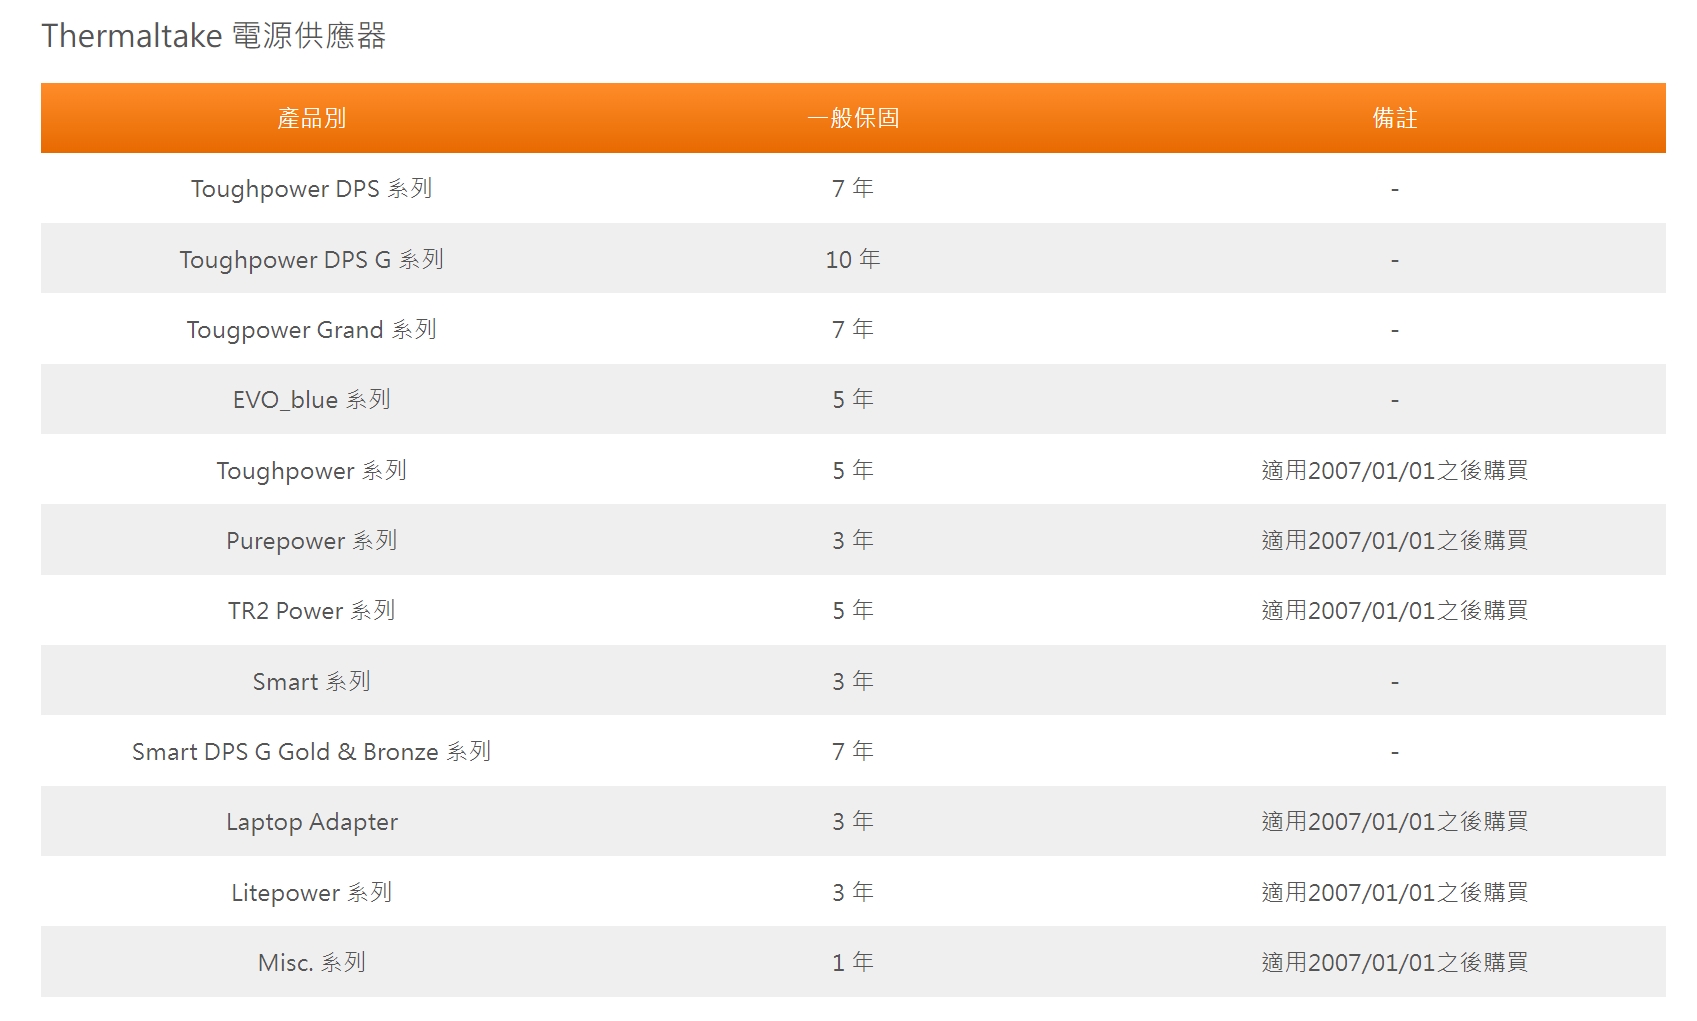Select Smart DPS G Gold & Bronze 系列
Image resolution: width=1697 pixels, height=1021 pixels.
312,751
